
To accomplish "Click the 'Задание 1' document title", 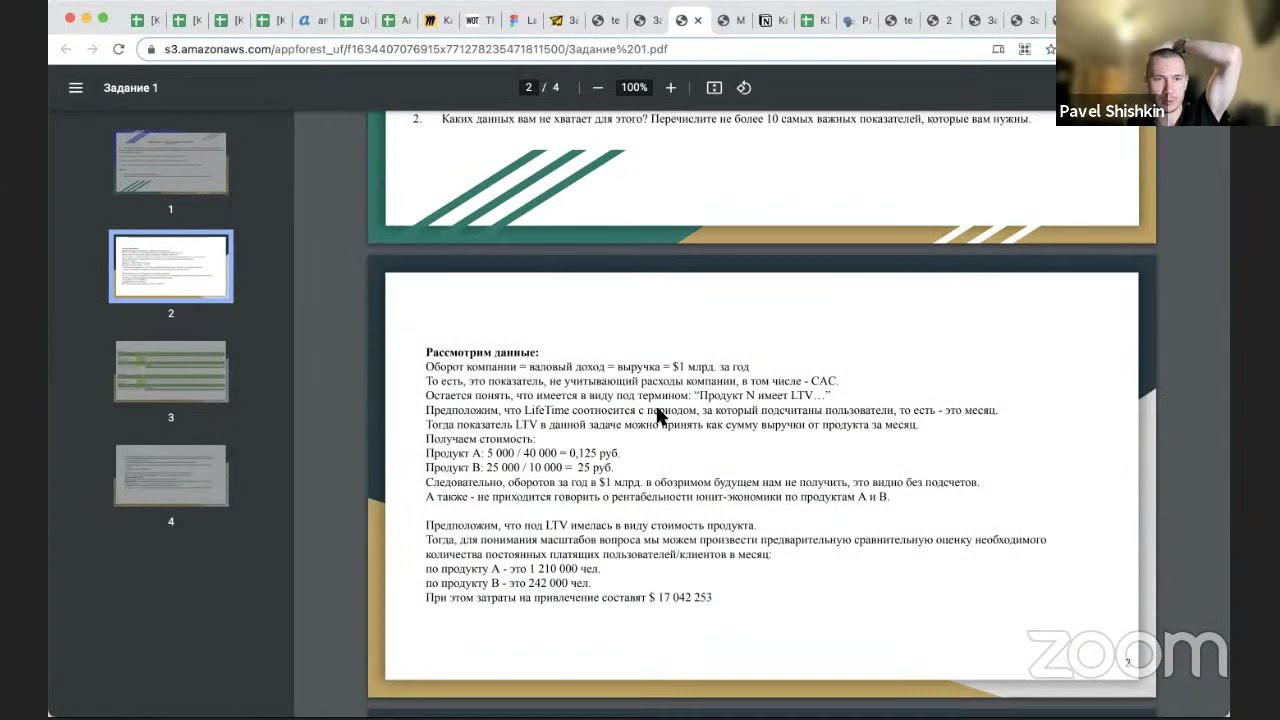I will 131,88.
